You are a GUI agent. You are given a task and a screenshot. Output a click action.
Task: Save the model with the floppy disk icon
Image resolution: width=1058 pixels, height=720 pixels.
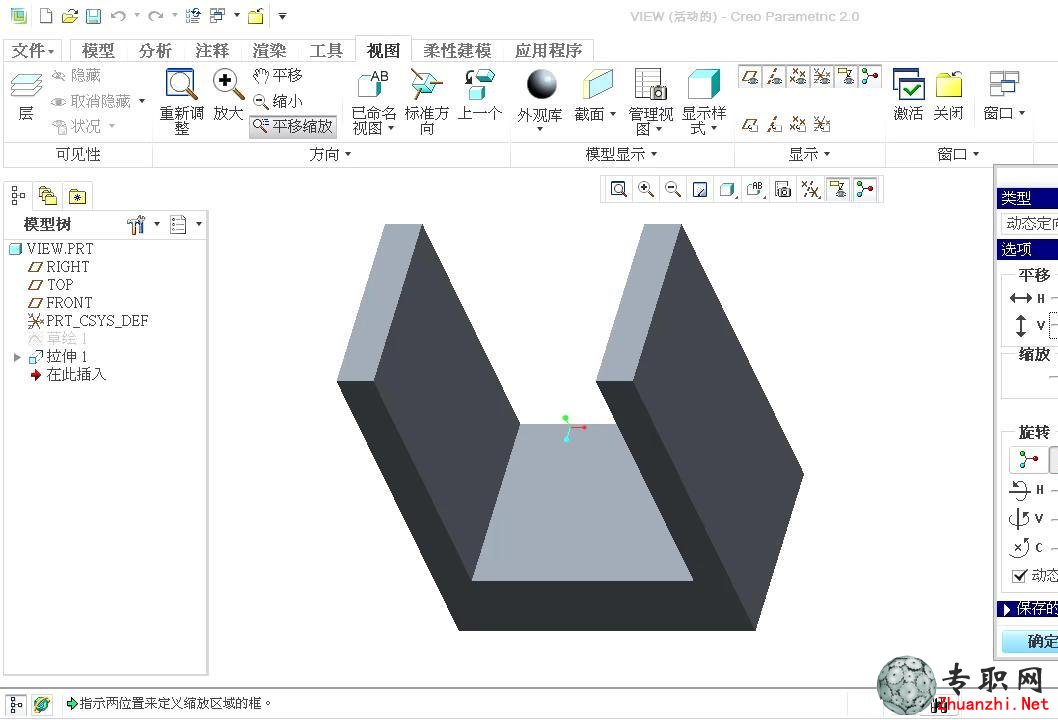click(x=93, y=16)
